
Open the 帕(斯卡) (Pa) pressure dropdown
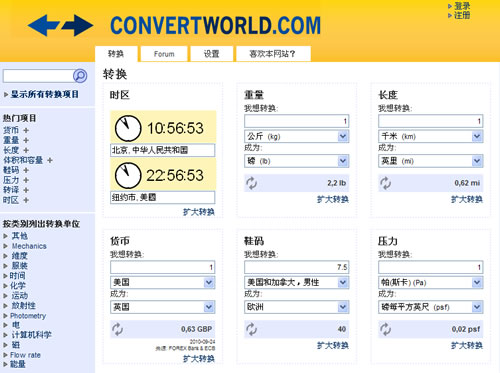point(431,283)
